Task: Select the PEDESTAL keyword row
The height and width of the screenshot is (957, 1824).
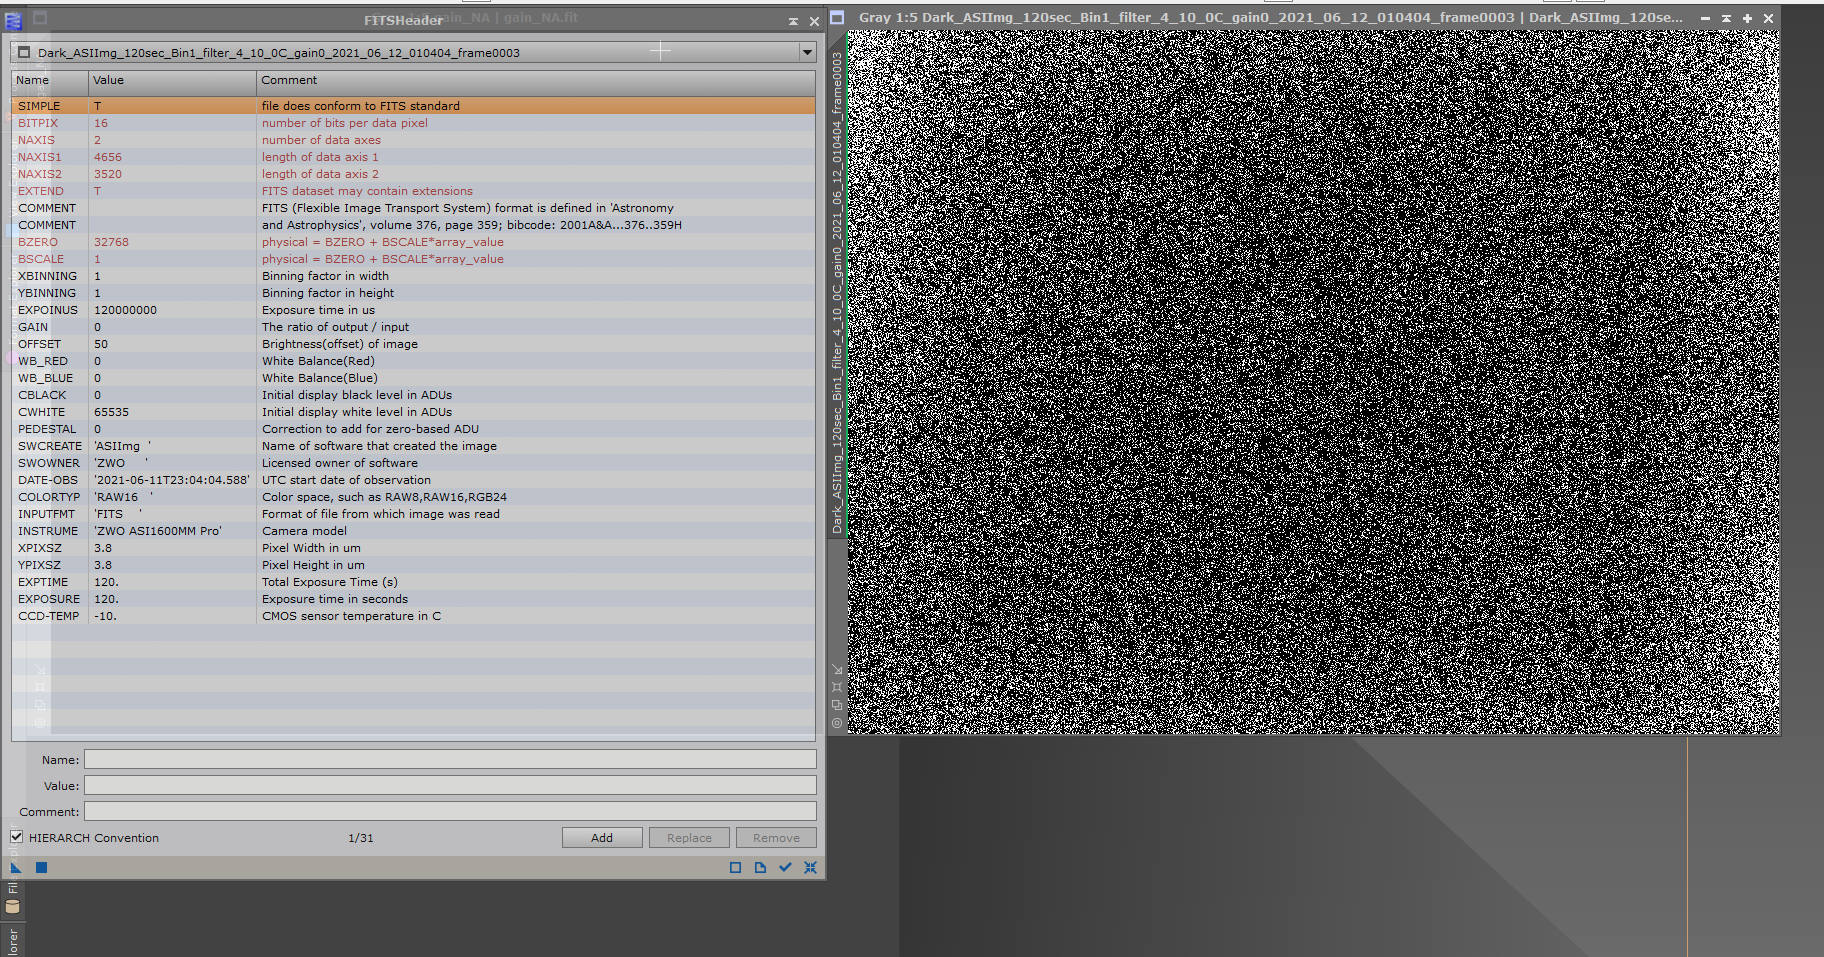Action: point(413,429)
